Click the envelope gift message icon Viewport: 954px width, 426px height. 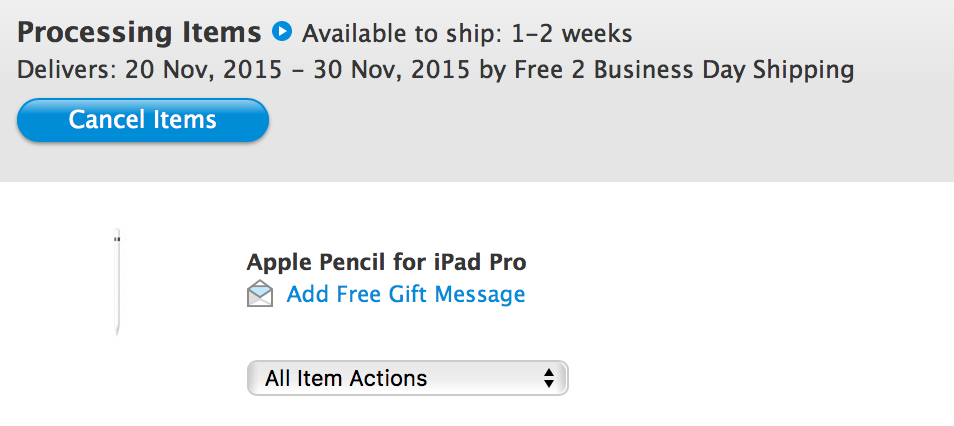260,294
